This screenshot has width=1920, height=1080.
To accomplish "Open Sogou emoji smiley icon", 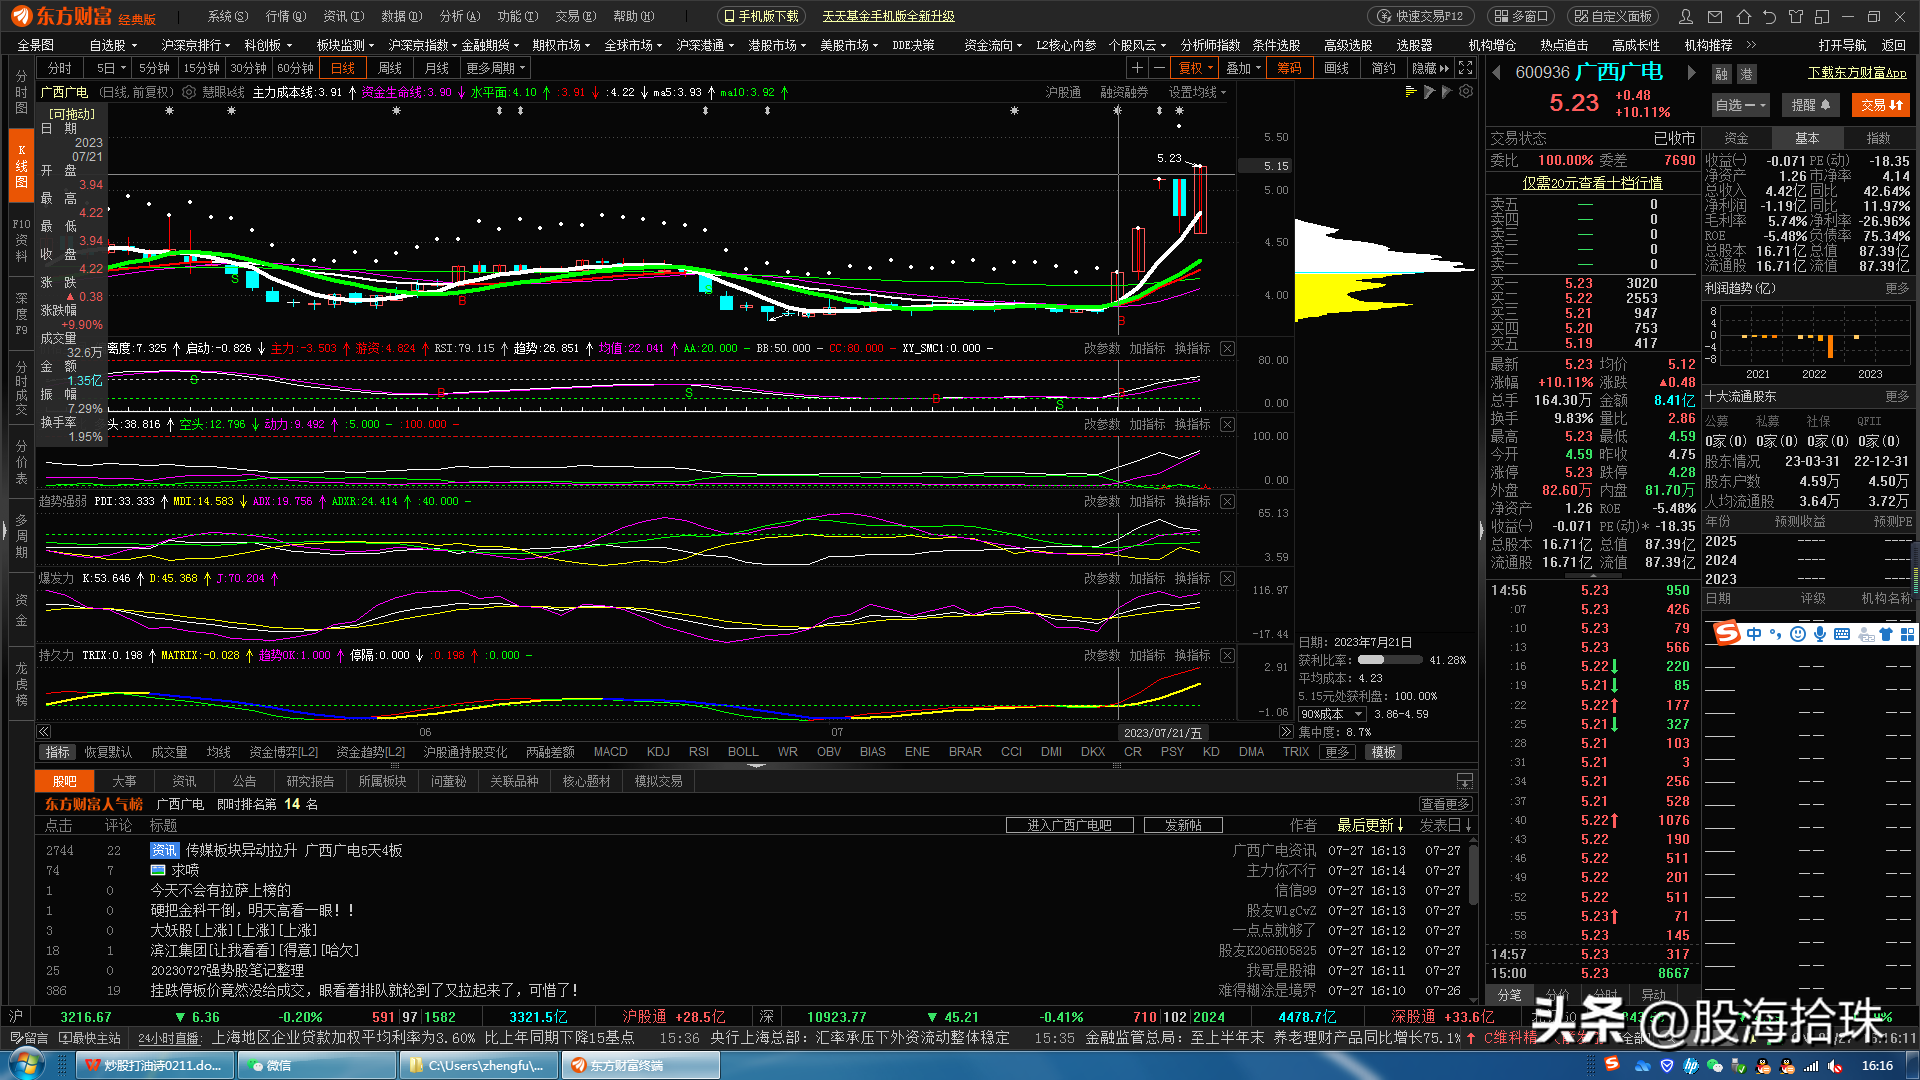I will (x=1798, y=634).
